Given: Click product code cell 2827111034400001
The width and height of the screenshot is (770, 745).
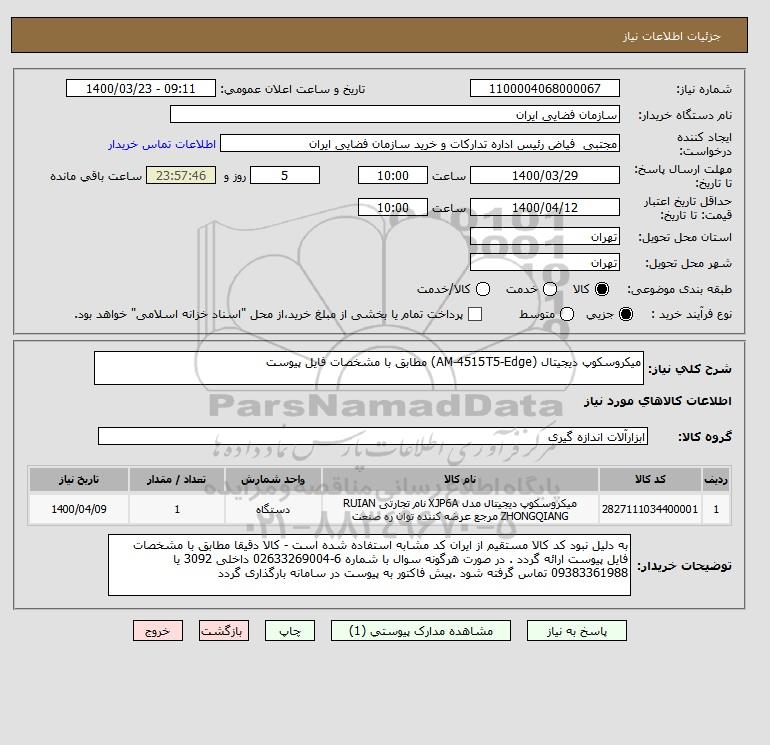Looking at the screenshot, I should [650, 510].
